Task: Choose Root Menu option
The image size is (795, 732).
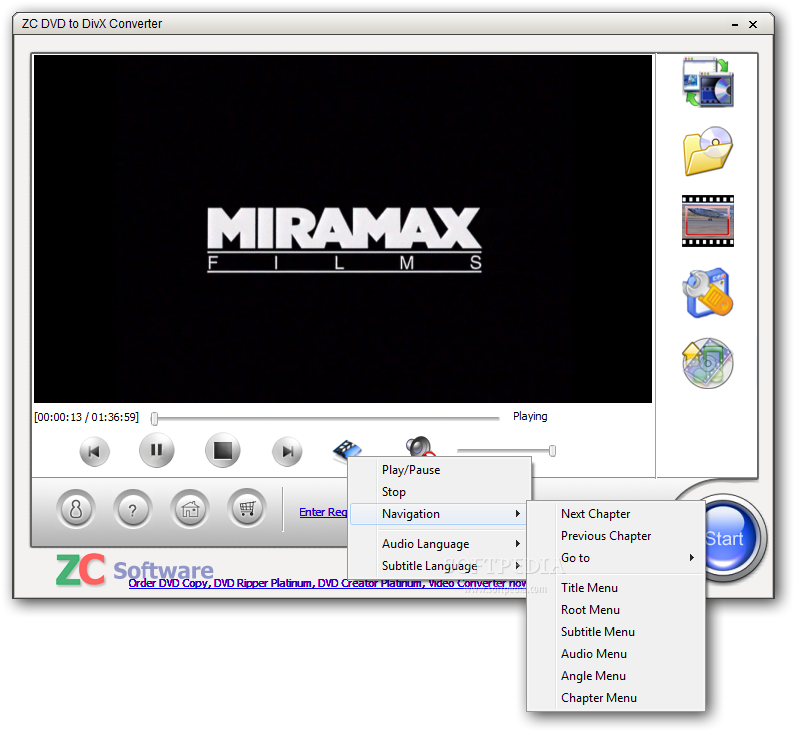Action: (616, 609)
